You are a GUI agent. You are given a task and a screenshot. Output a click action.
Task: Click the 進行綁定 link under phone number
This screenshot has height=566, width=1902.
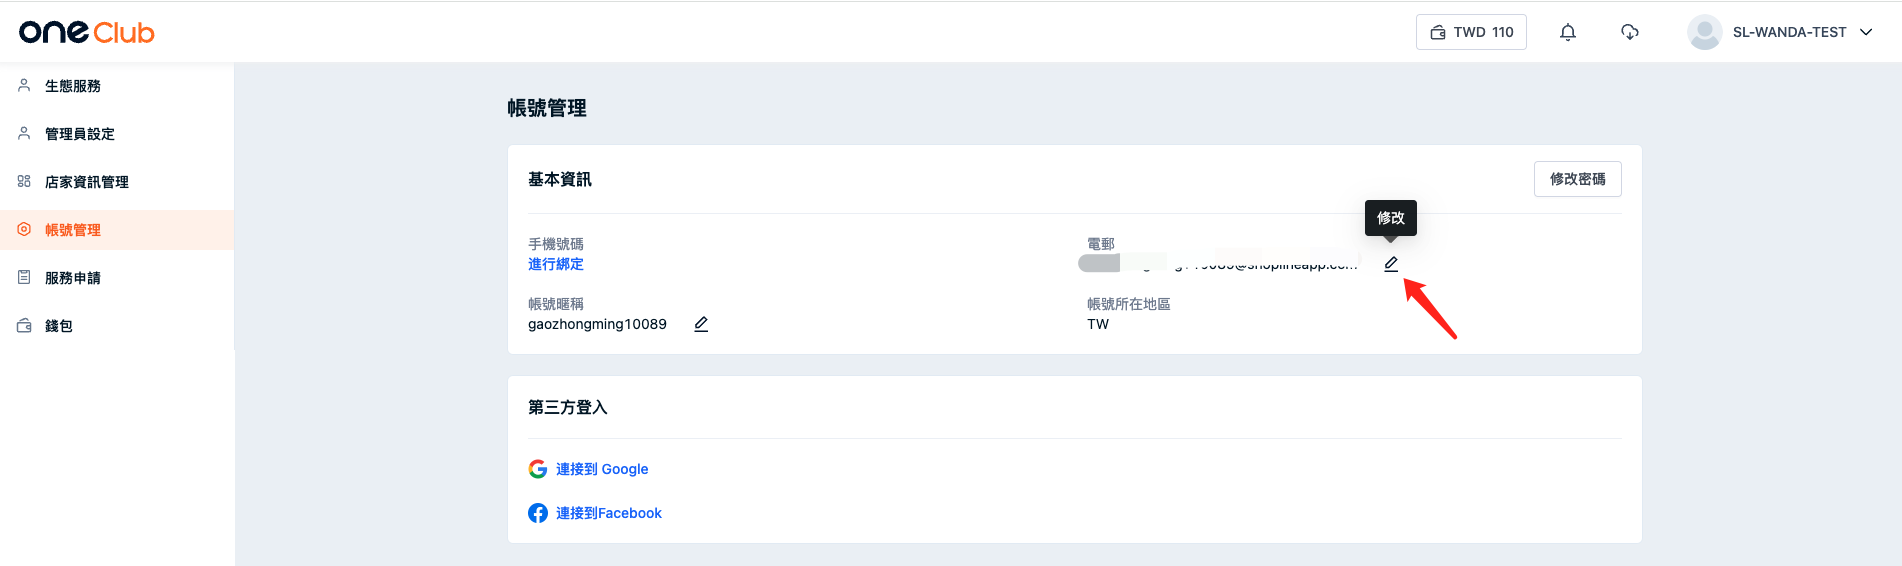coord(556,264)
